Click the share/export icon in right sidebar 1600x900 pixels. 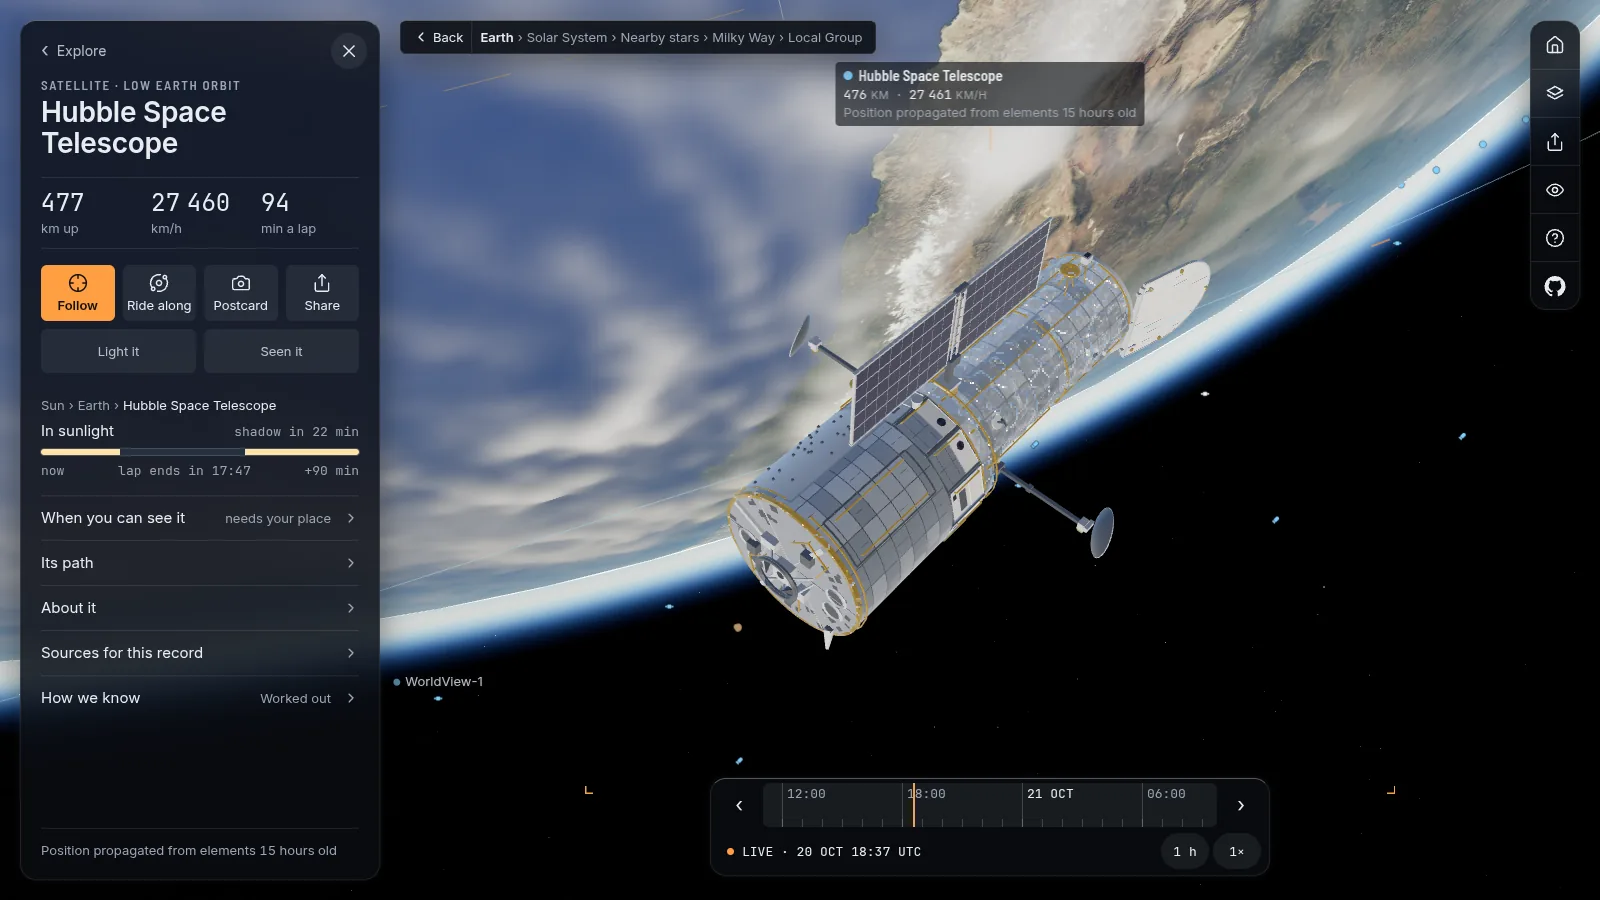coord(1554,141)
